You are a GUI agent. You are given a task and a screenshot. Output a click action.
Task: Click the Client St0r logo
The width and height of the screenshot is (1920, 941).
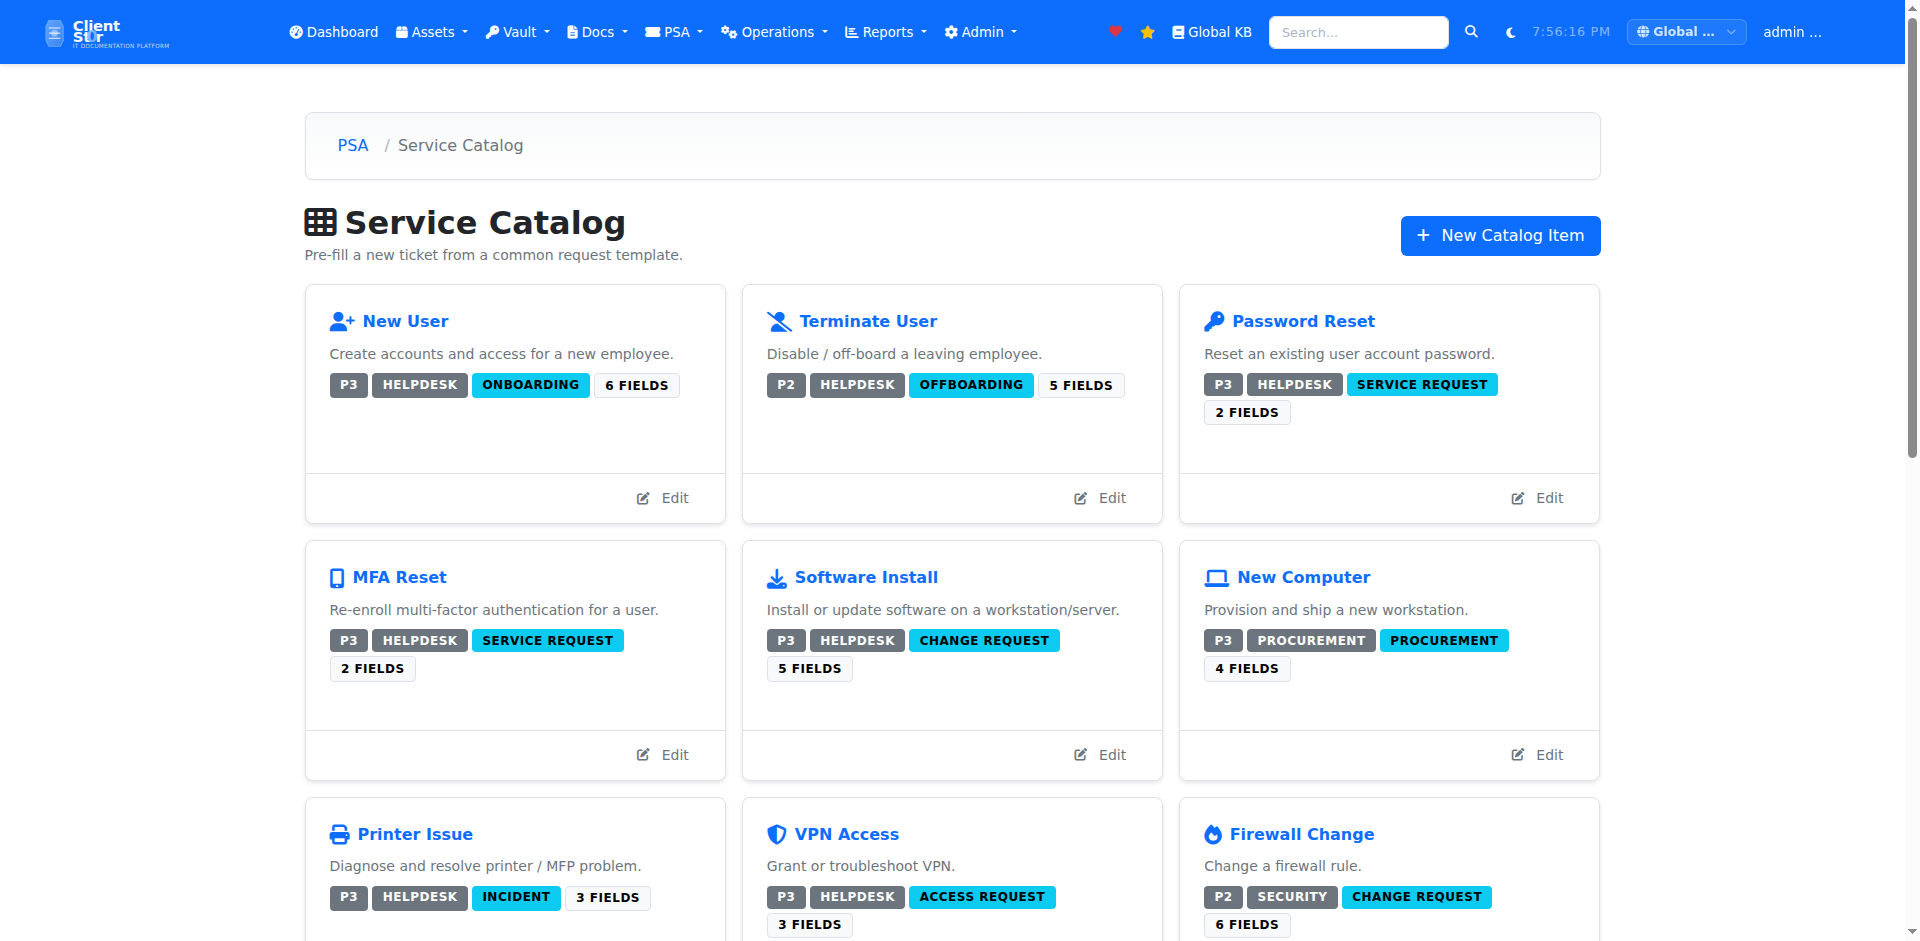coord(107,33)
